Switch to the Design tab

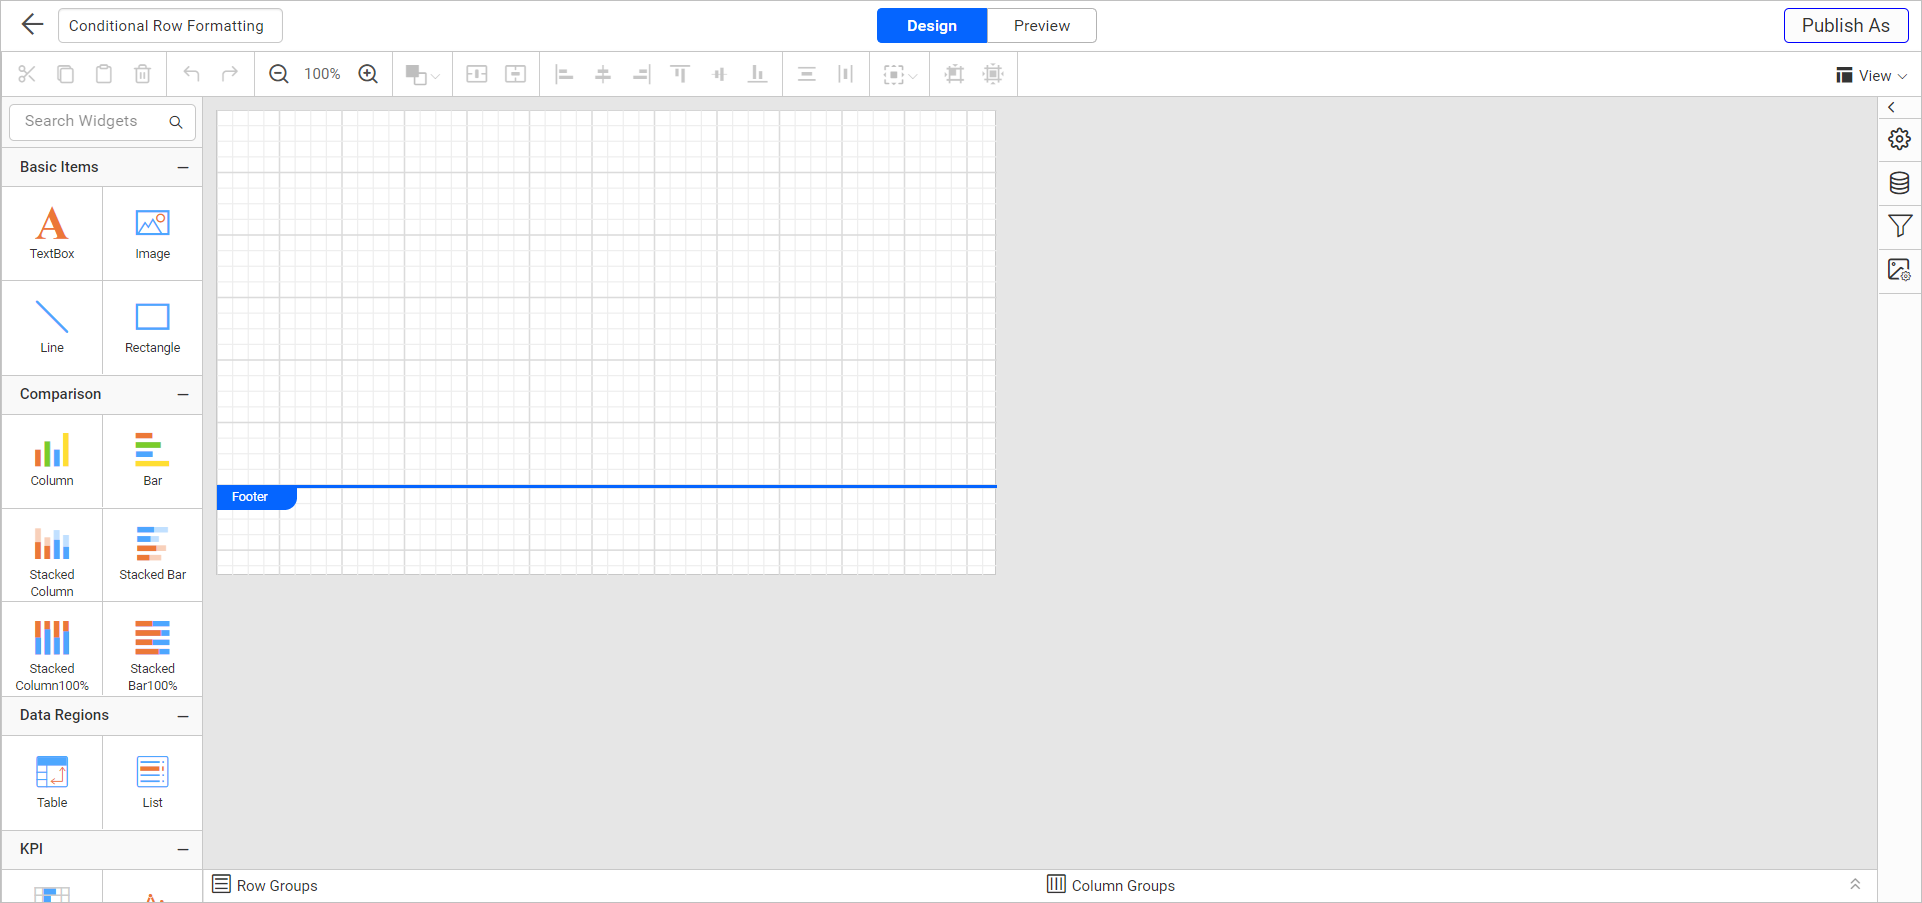(x=932, y=26)
